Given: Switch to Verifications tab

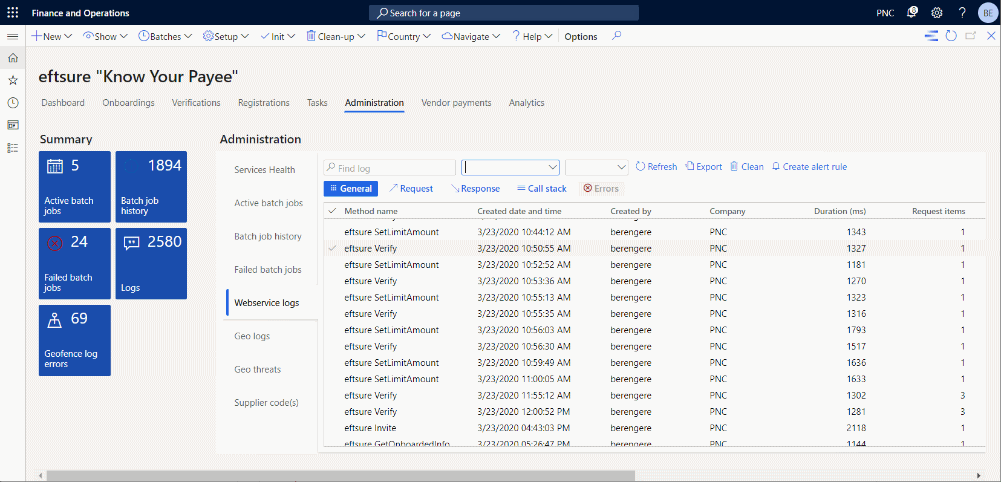Looking at the screenshot, I should point(196,103).
